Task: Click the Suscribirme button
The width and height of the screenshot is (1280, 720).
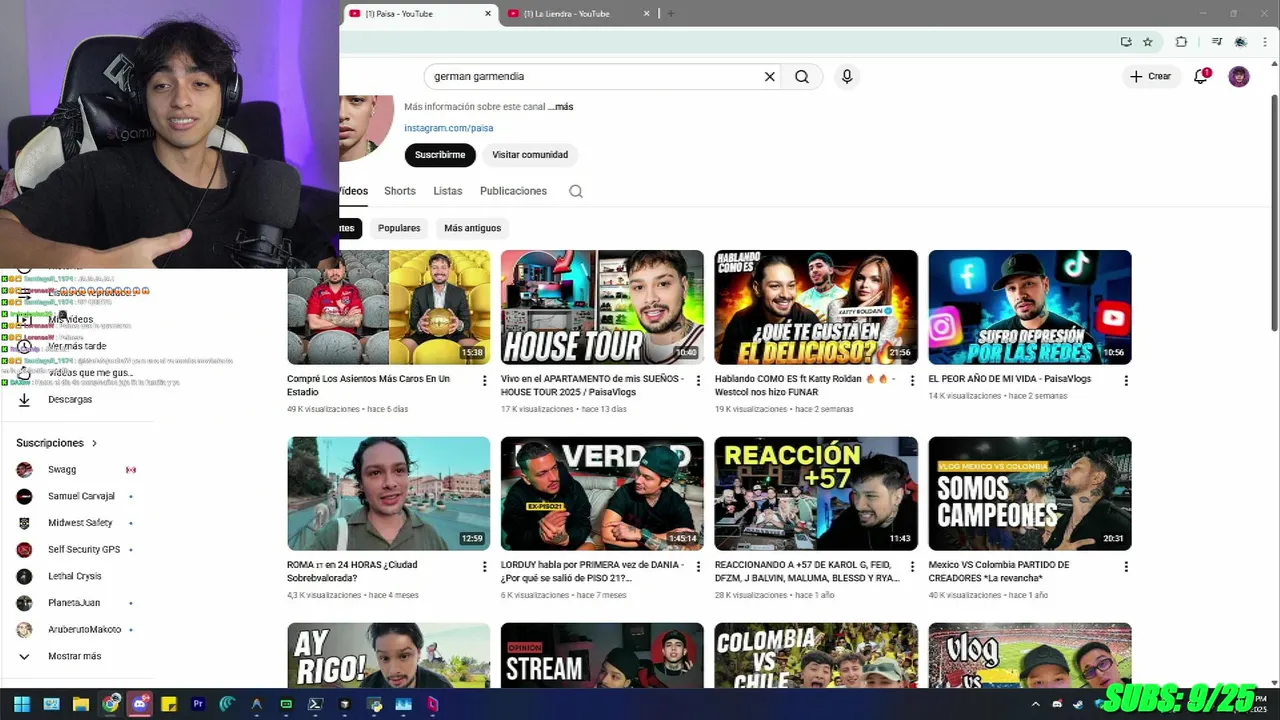Action: click(x=440, y=155)
